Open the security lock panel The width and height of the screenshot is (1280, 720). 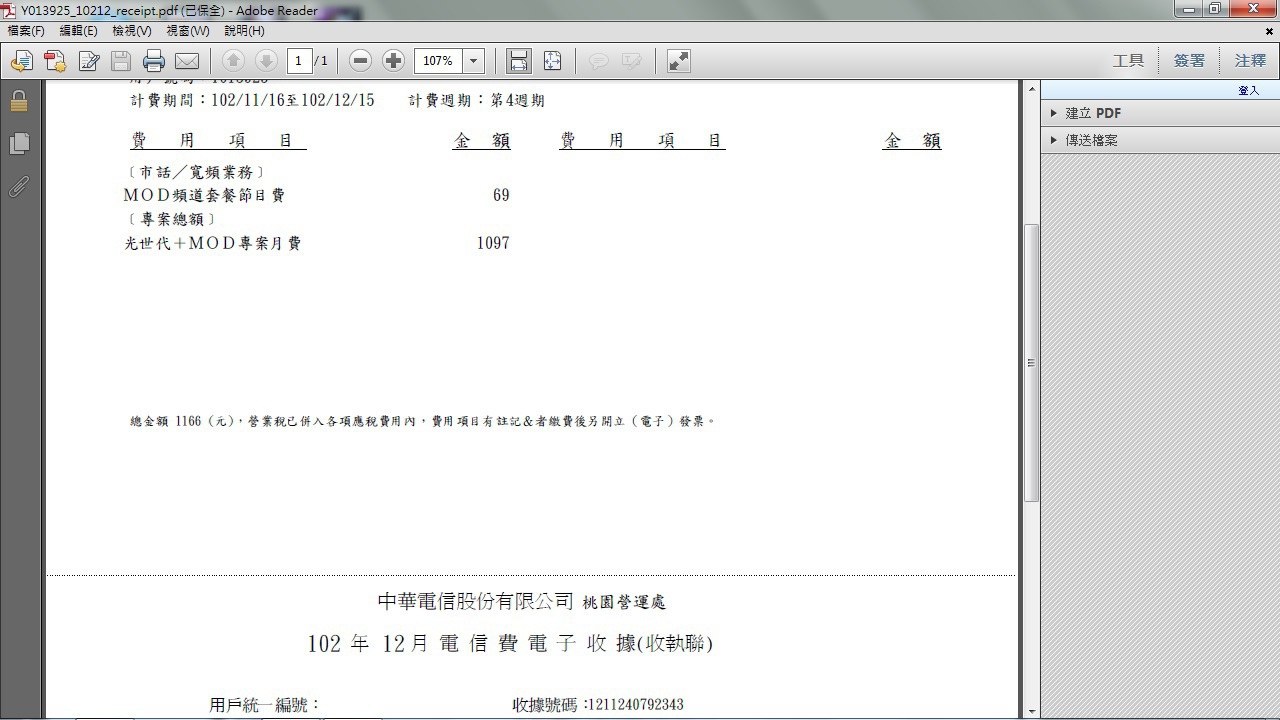[x=19, y=101]
